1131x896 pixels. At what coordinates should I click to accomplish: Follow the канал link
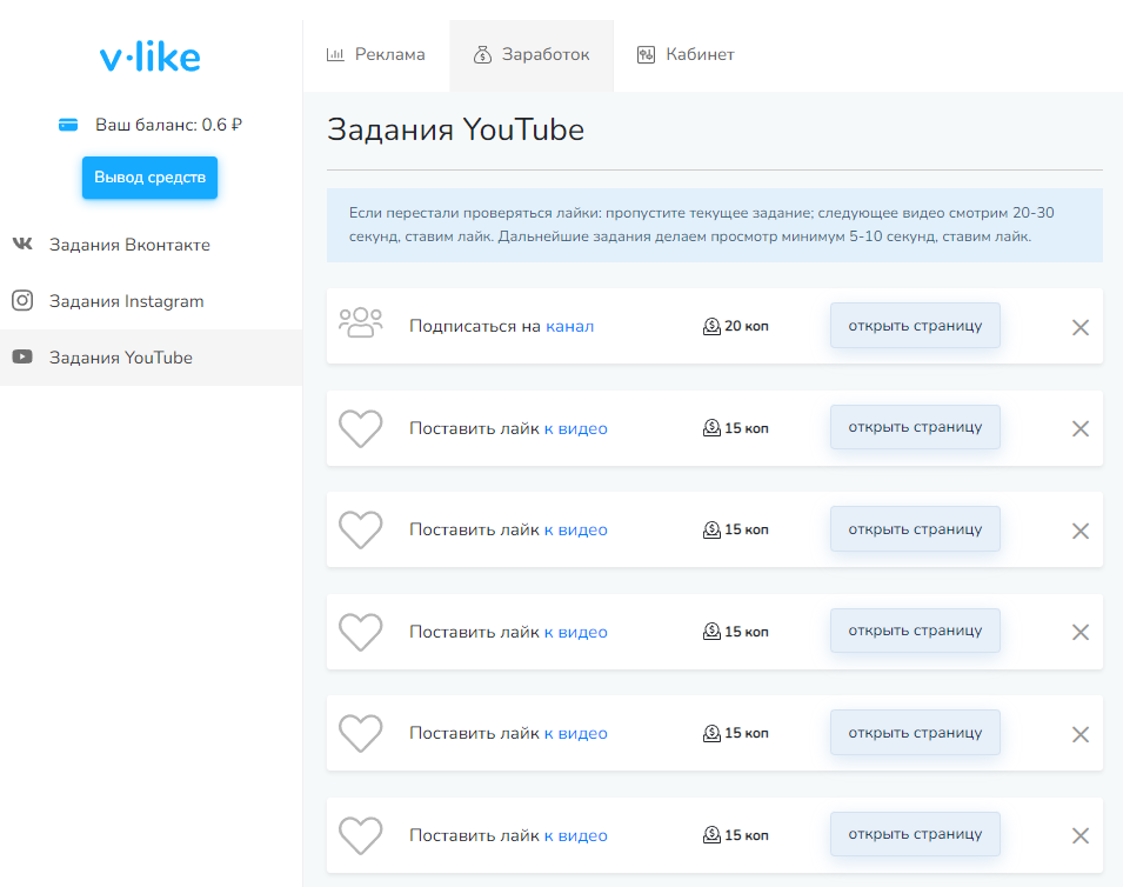(x=570, y=326)
